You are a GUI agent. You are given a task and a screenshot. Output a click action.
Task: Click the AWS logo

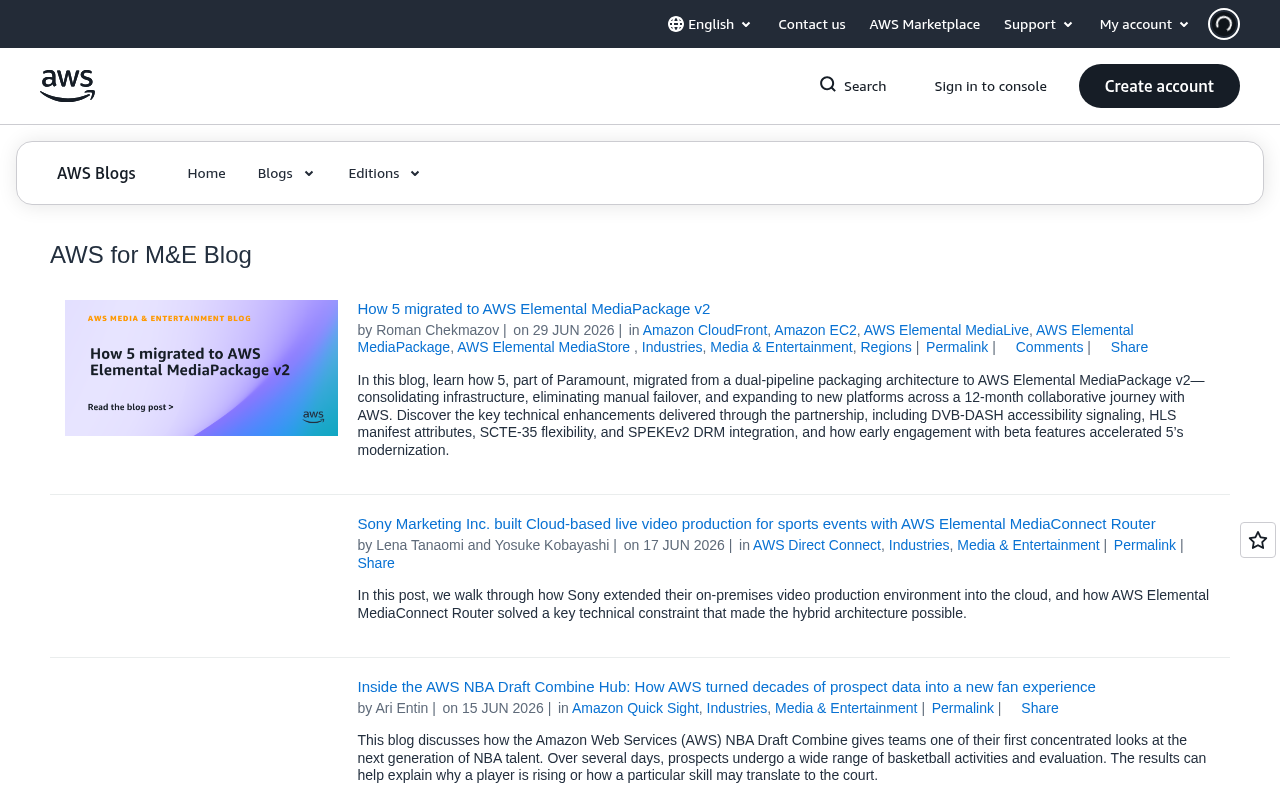coord(67,86)
